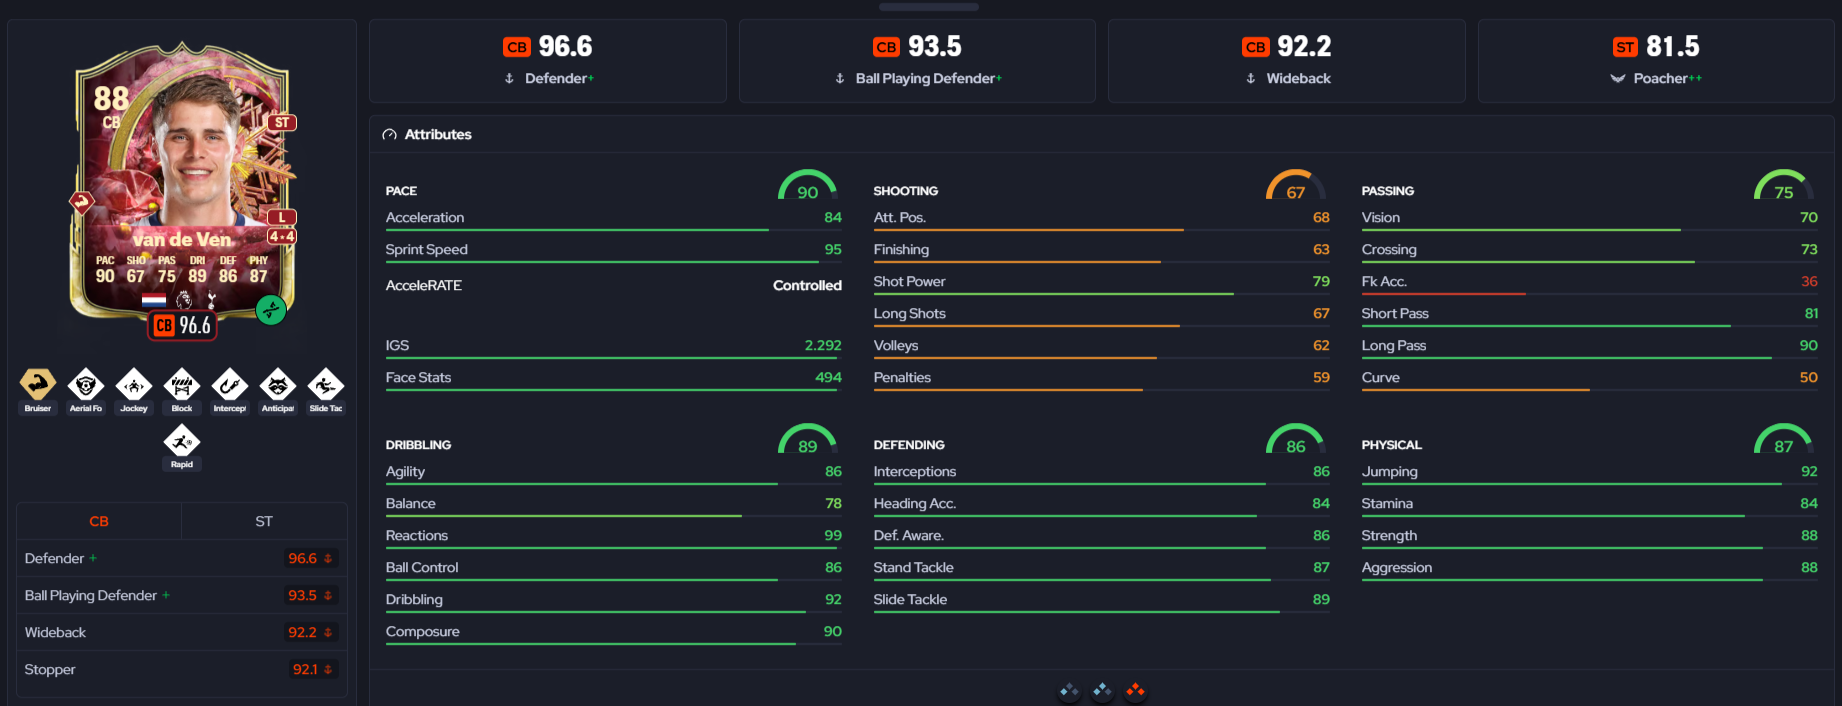Select the Bruiser playstyle icon
Screen dimensions: 1842x706
[x=38, y=385]
